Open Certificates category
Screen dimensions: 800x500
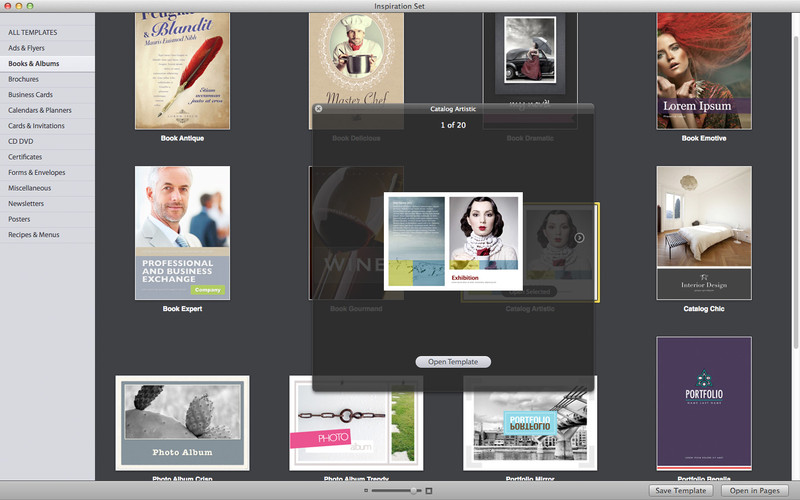pyautogui.click(x=47, y=157)
